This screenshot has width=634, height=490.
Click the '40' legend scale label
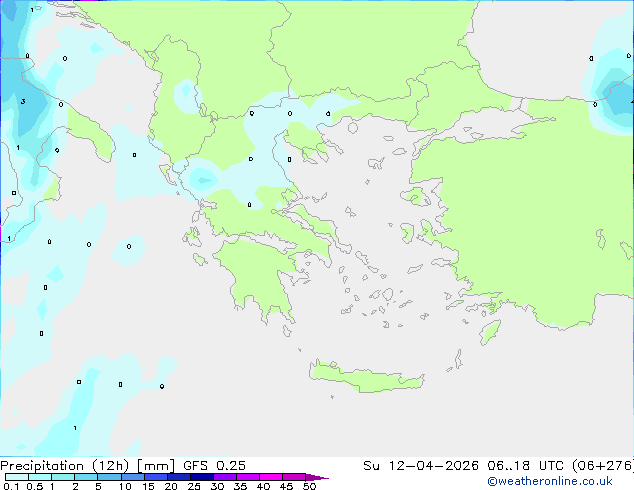(x=263, y=486)
